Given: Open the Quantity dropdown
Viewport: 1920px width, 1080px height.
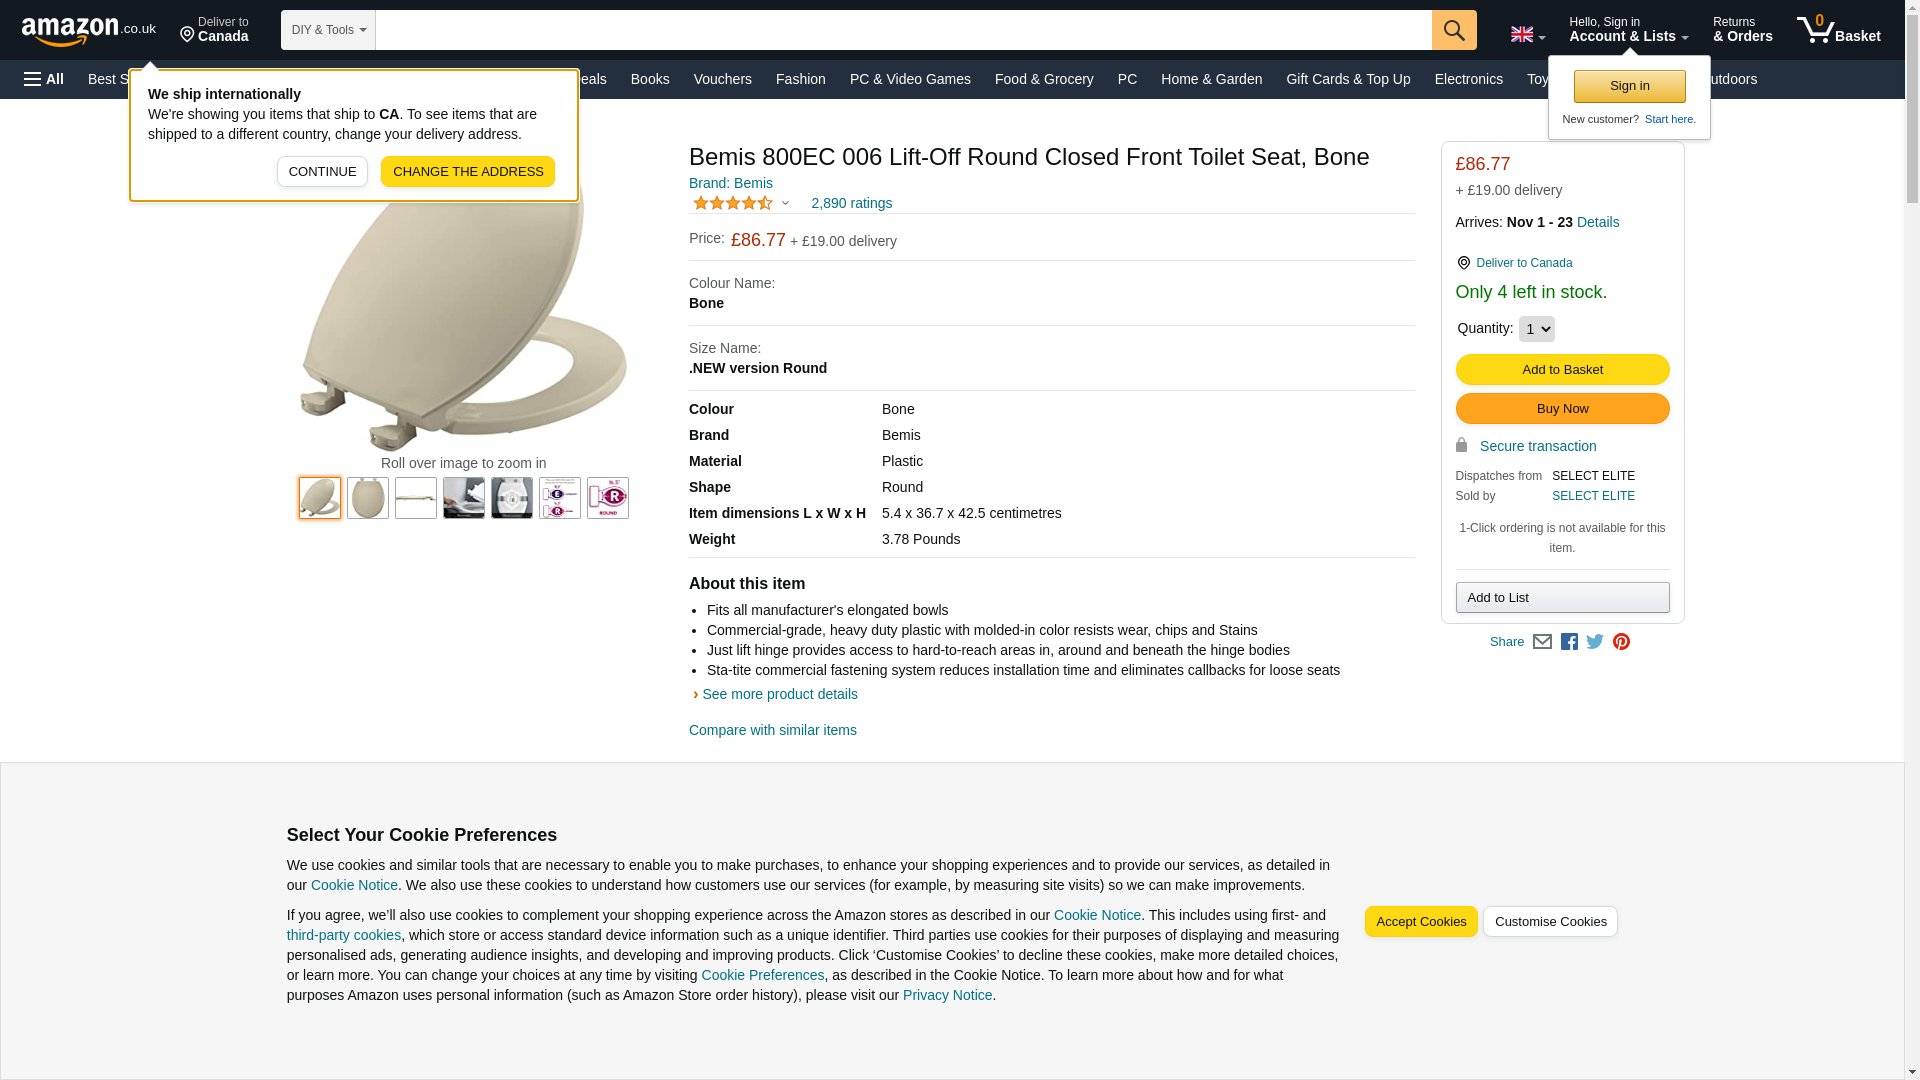Looking at the screenshot, I should tap(1536, 329).
